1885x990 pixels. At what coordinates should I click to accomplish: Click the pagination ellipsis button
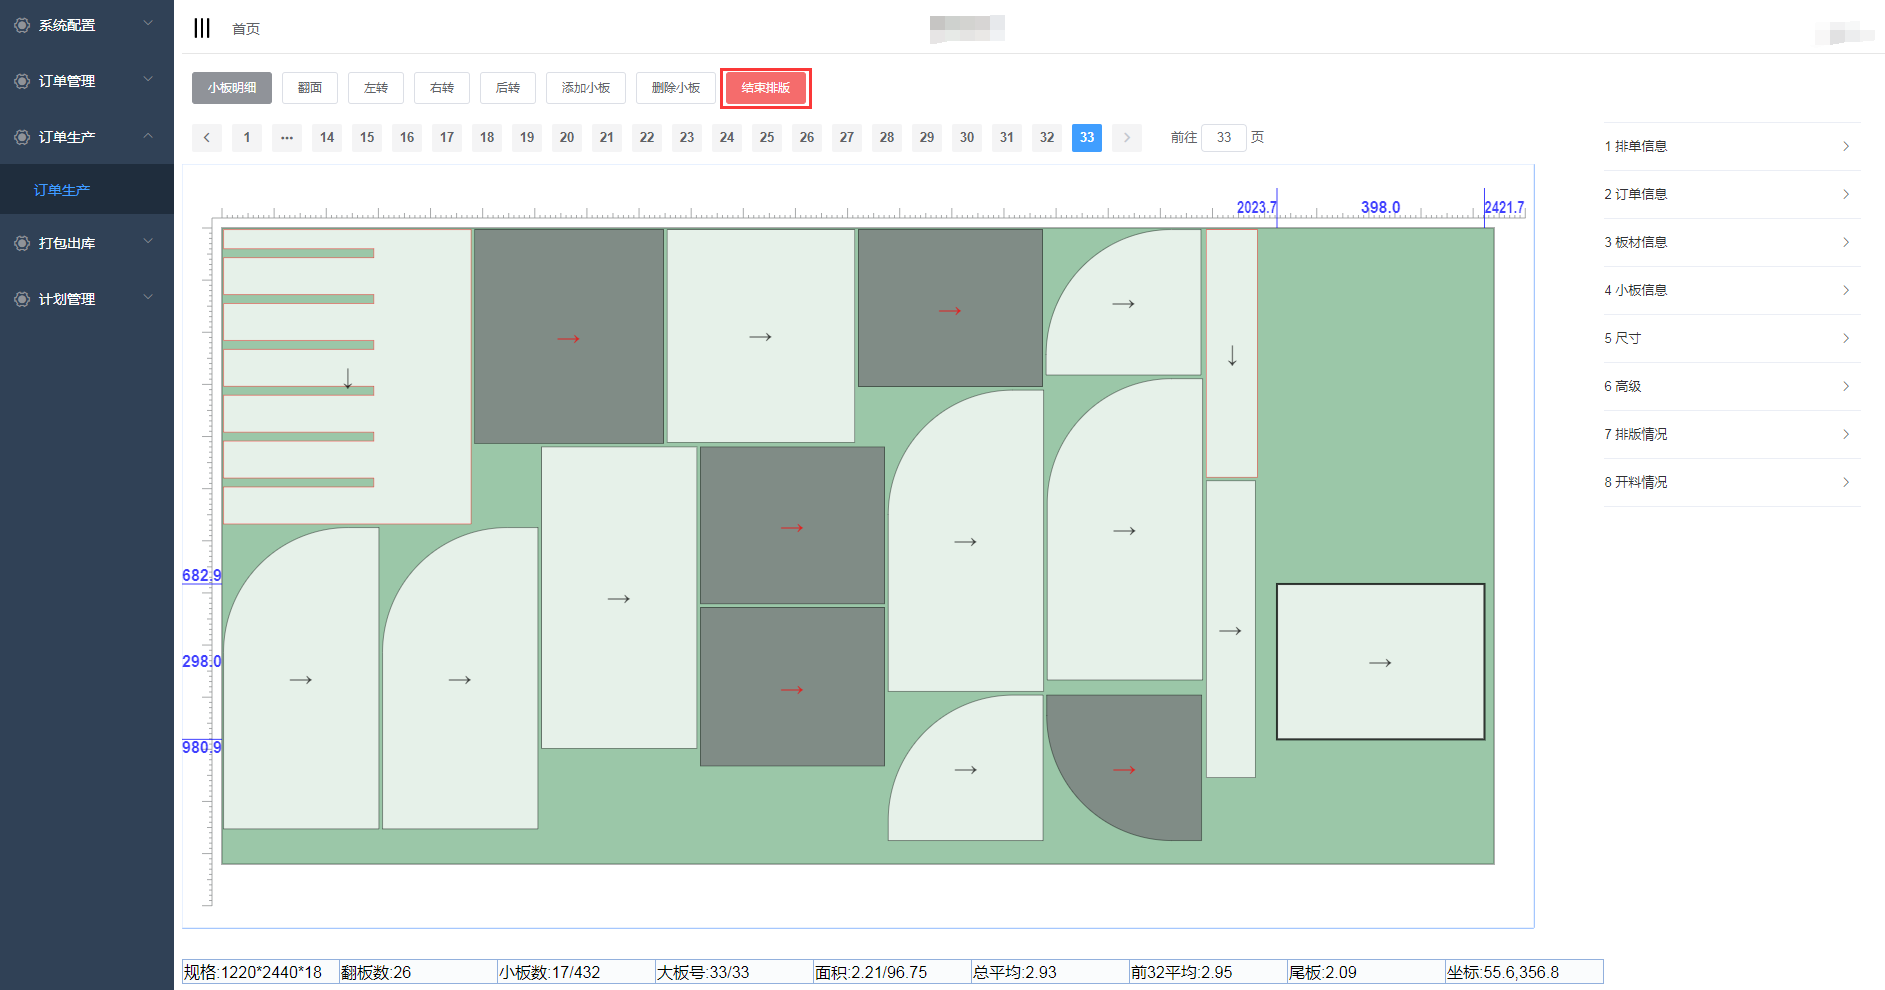[287, 138]
